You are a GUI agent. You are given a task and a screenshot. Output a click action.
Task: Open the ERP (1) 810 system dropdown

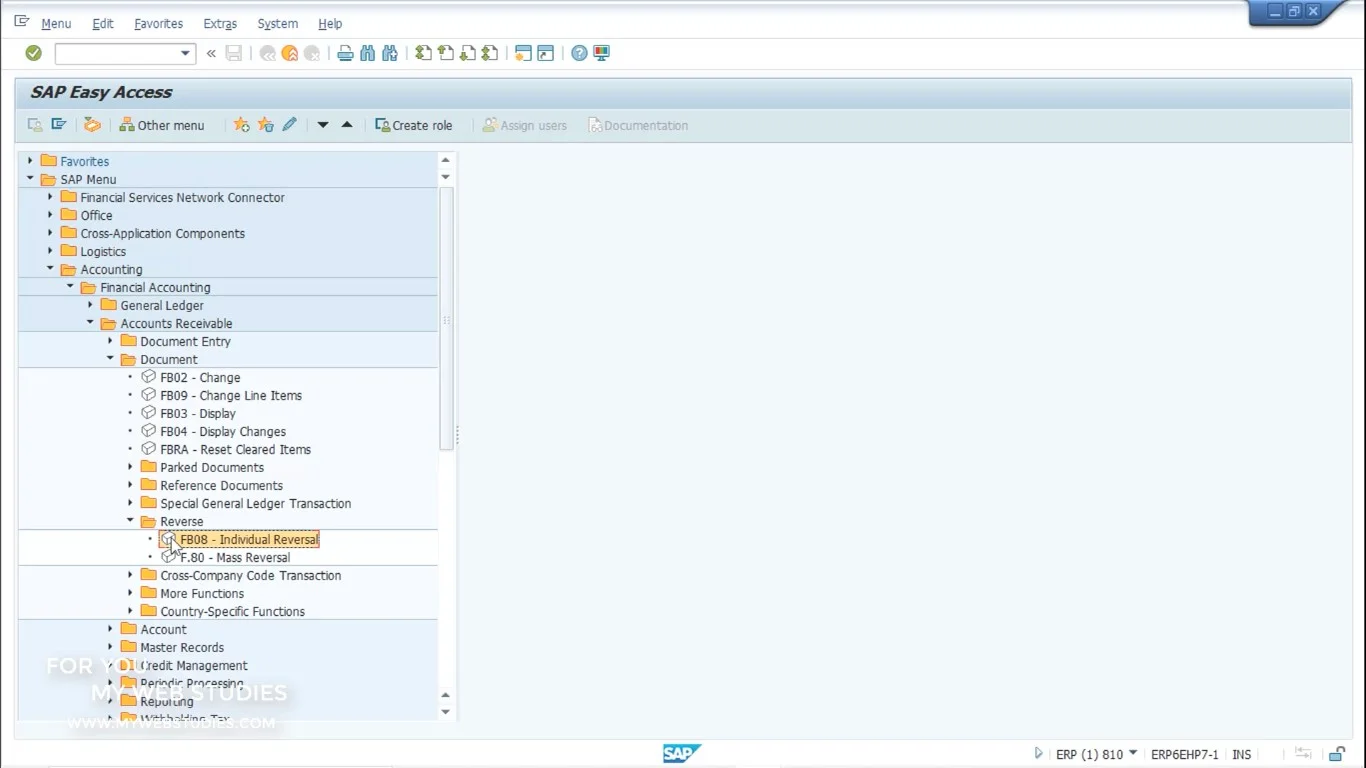point(1133,753)
